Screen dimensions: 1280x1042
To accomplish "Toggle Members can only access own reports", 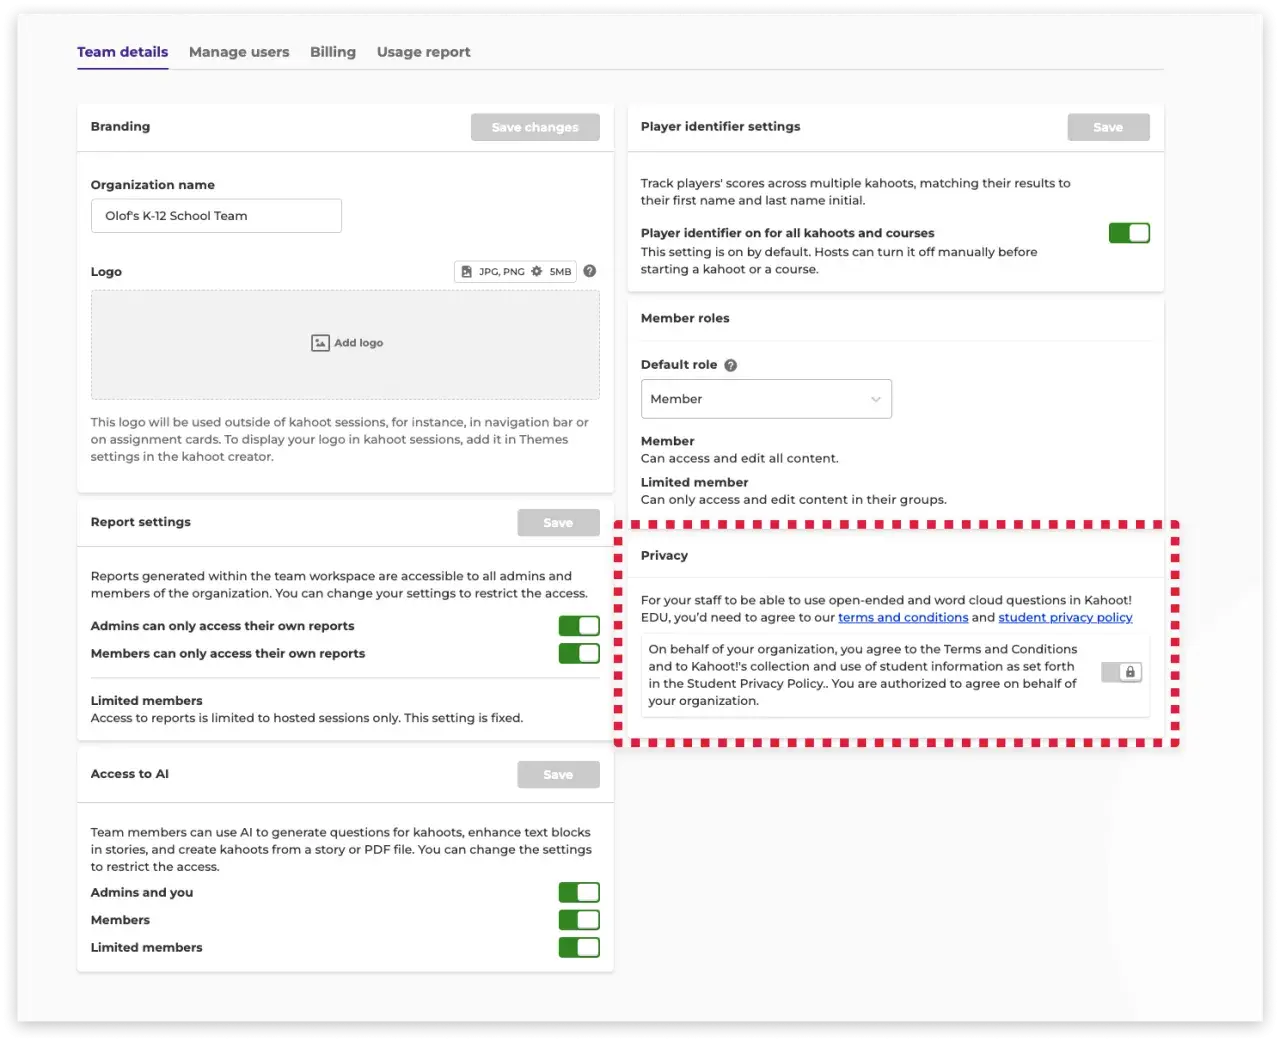I will pyautogui.click(x=579, y=653).
